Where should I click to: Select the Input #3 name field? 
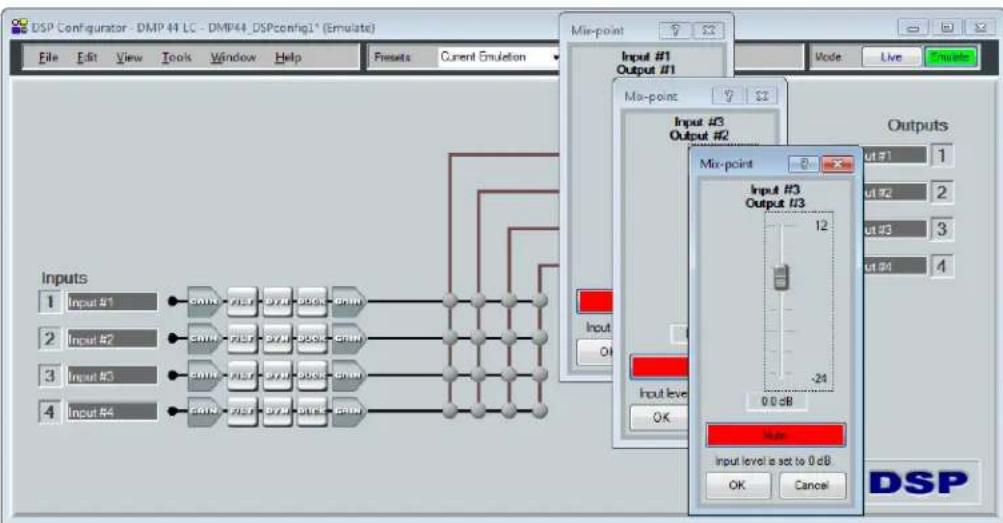[x=112, y=376]
